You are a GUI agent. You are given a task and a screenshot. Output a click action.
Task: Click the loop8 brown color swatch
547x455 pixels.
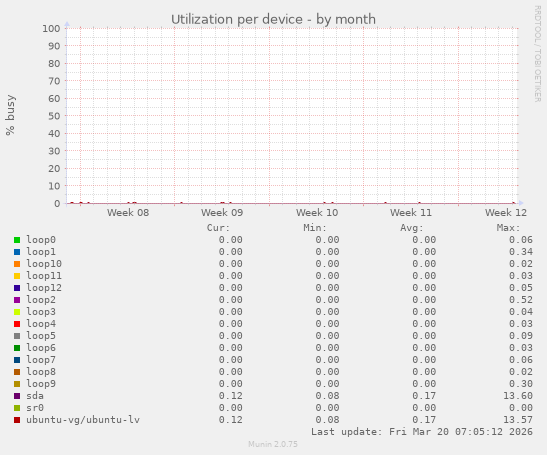[17, 372]
